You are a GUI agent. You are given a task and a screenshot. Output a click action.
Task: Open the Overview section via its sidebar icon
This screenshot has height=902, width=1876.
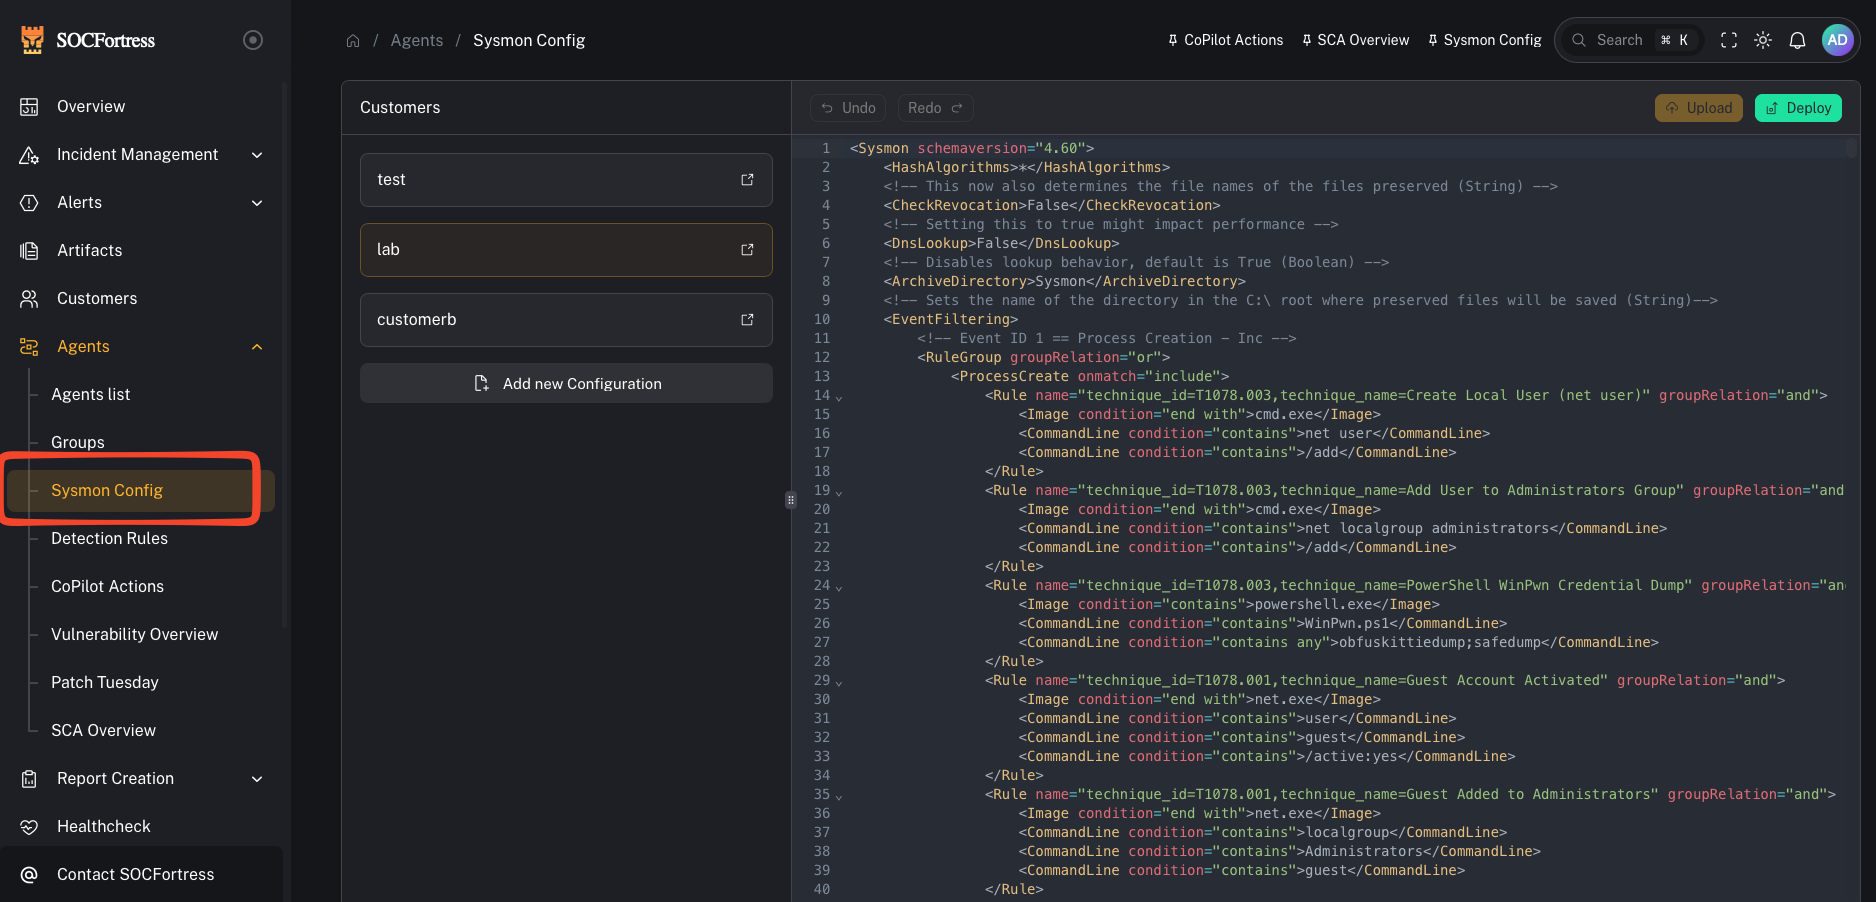tap(29, 106)
